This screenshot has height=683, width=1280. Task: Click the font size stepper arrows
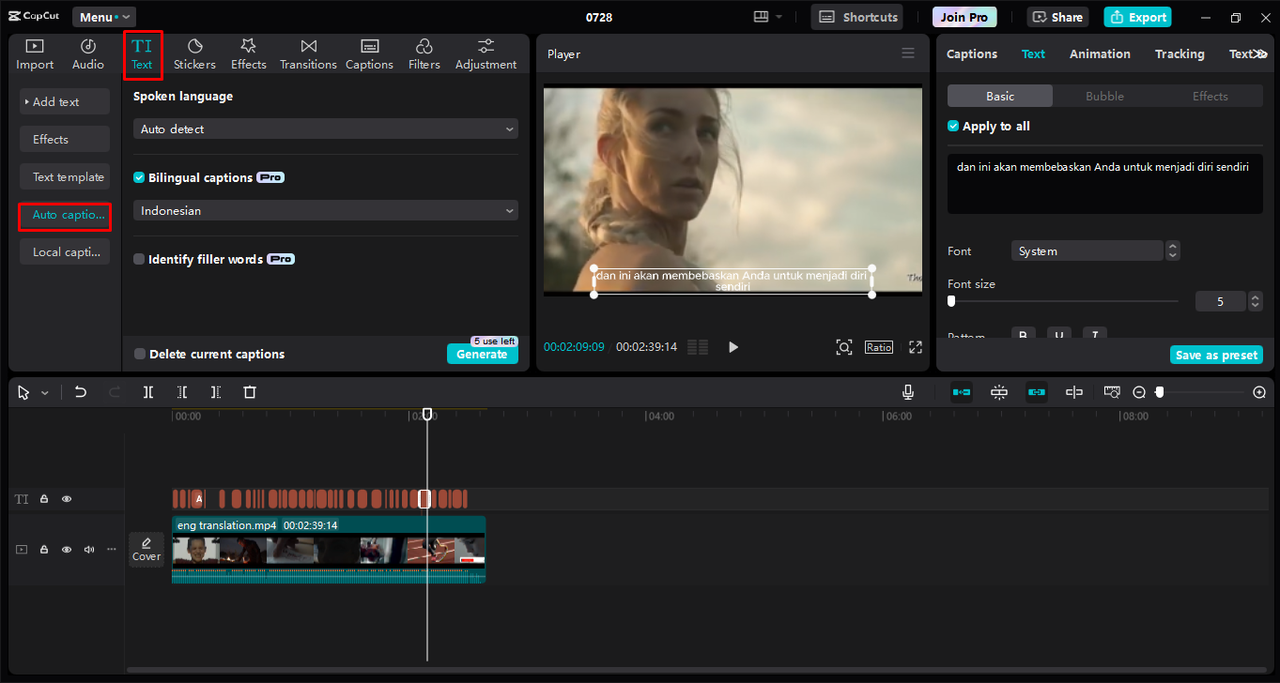(x=1255, y=301)
